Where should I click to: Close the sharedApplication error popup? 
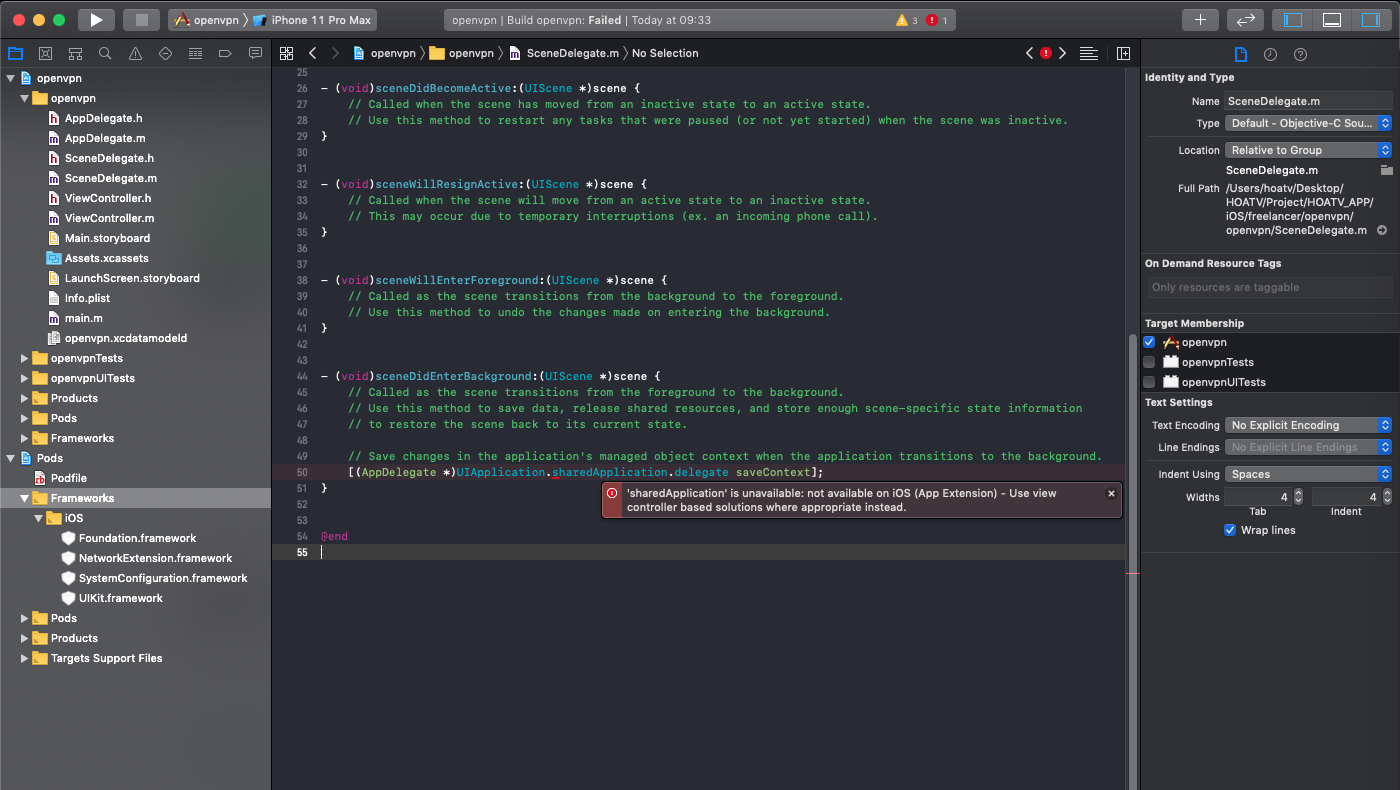coord(1111,493)
